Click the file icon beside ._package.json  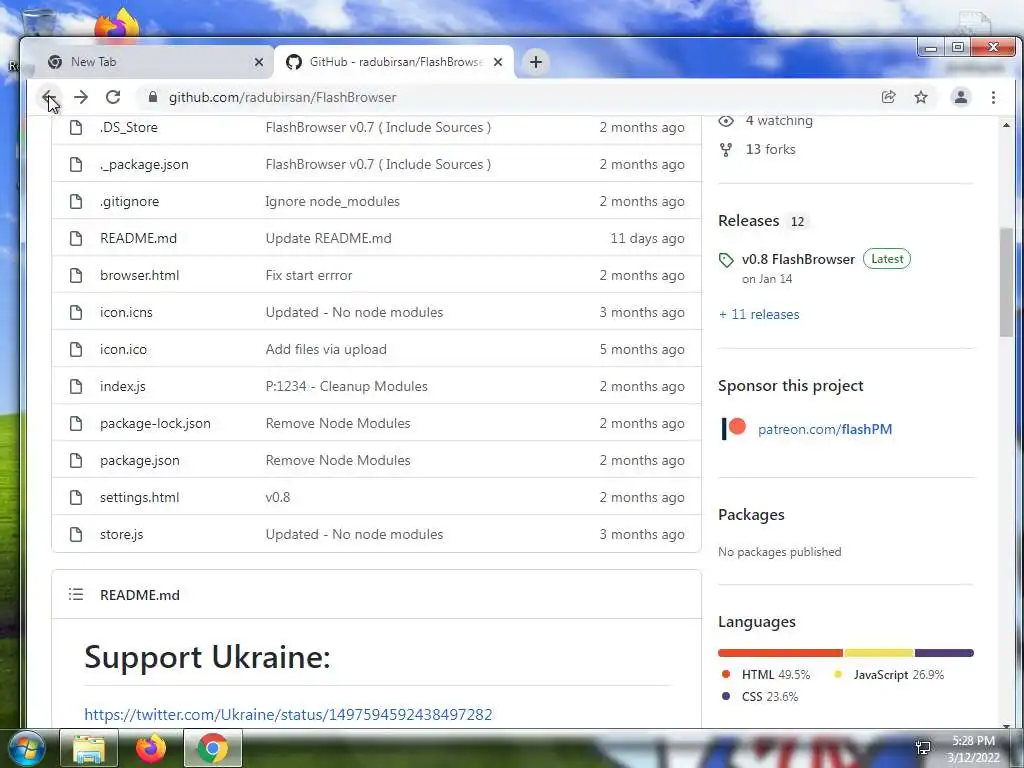76,164
